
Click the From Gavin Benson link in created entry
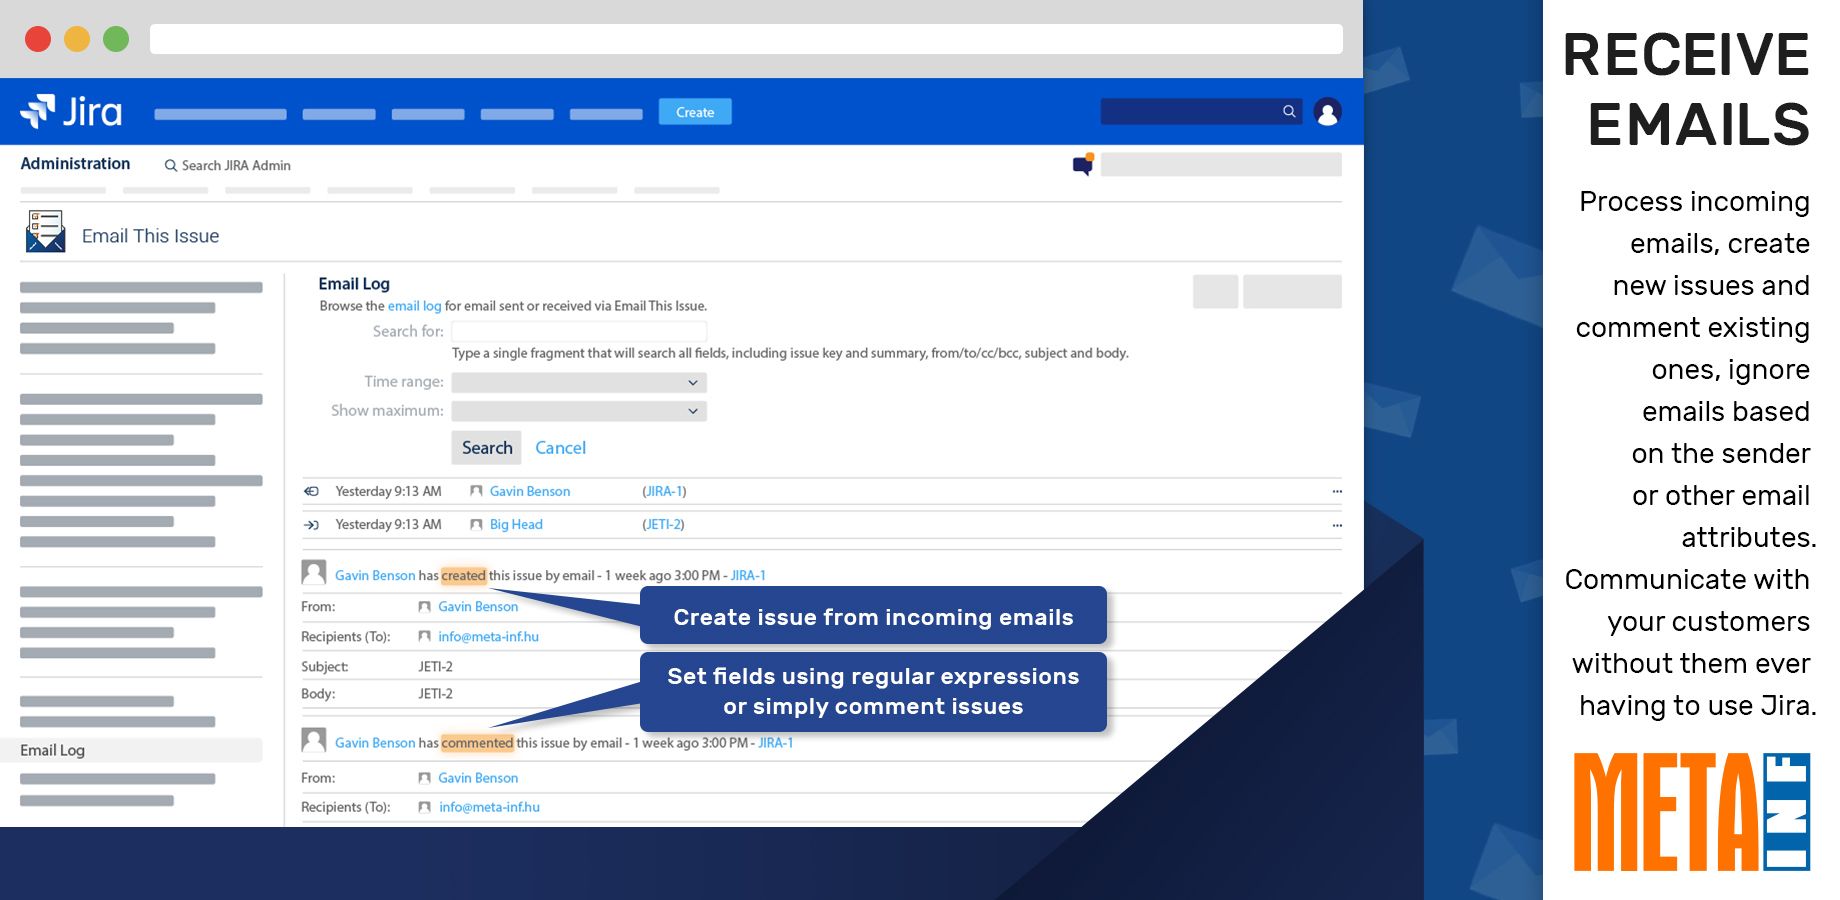coord(478,606)
